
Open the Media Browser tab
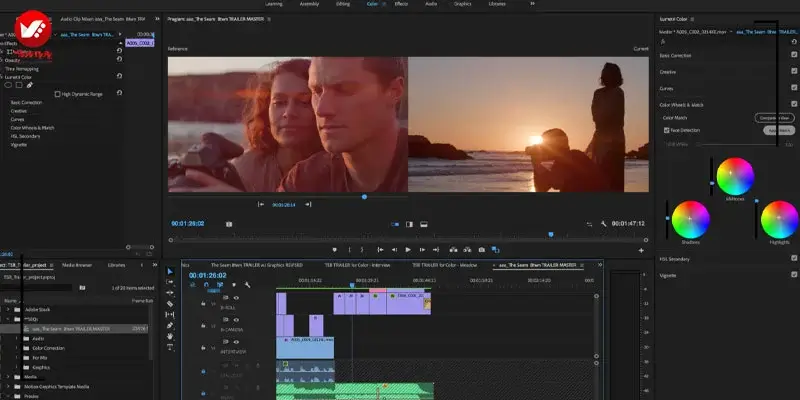tap(77, 265)
